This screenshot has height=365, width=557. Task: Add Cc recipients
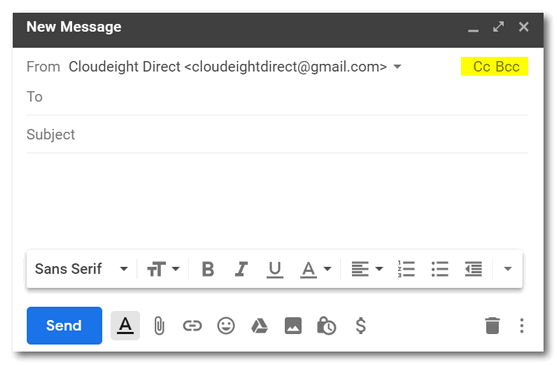(x=482, y=67)
